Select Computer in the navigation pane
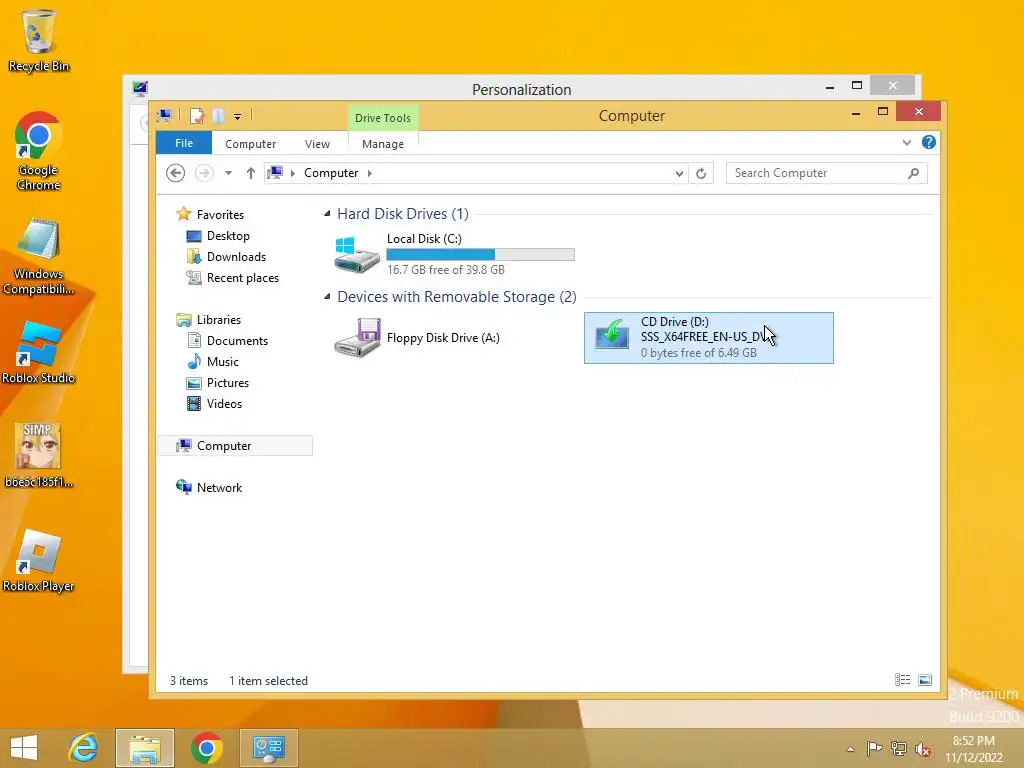1024x768 pixels. pyautogui.click(x=224, y=445)
